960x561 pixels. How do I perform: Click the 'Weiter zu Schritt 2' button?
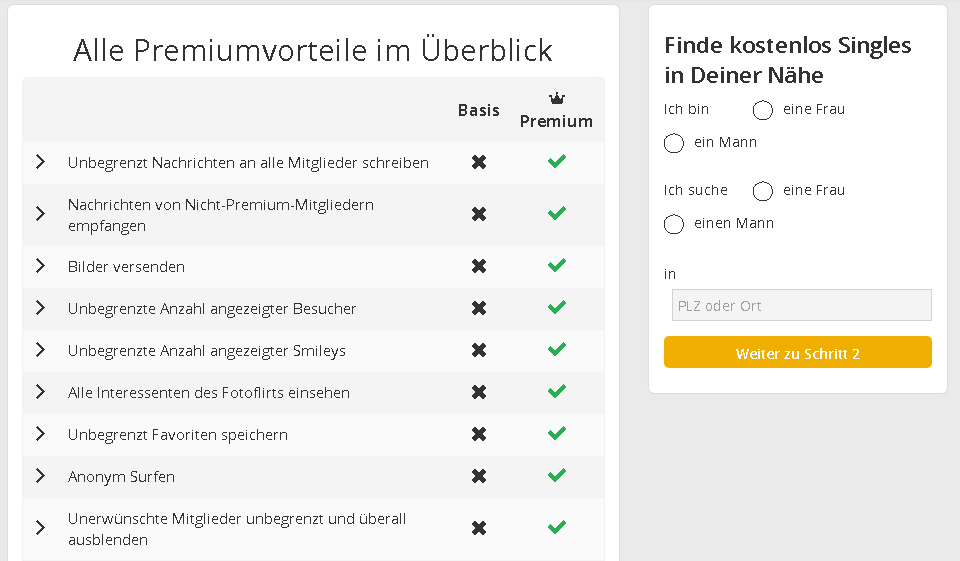(x=797, y=353)
